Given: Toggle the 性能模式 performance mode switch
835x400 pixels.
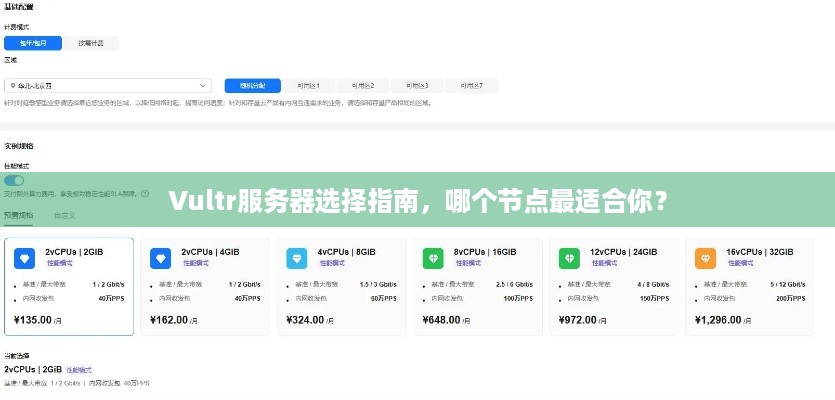Looking at the screenshot, I should (14, 181).
